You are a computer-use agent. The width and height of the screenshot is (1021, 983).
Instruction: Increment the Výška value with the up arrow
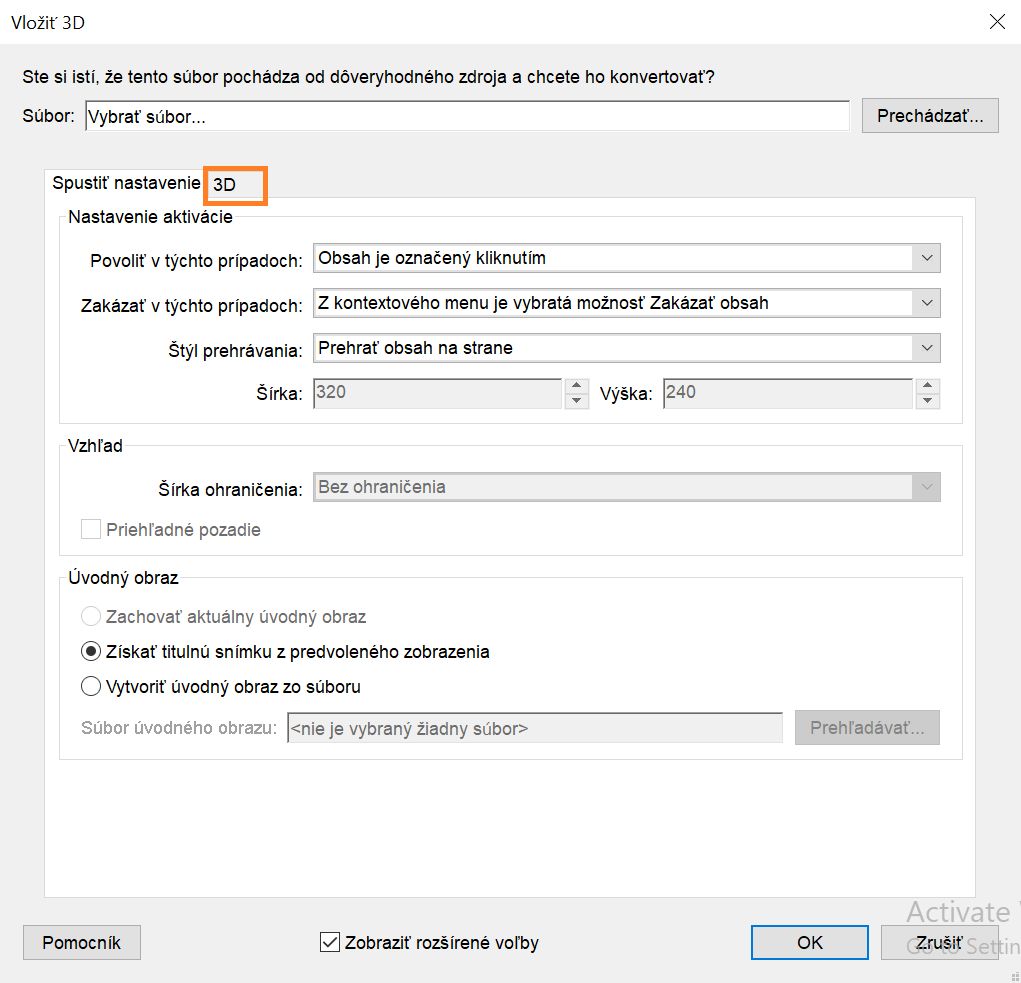click(927, 386)
